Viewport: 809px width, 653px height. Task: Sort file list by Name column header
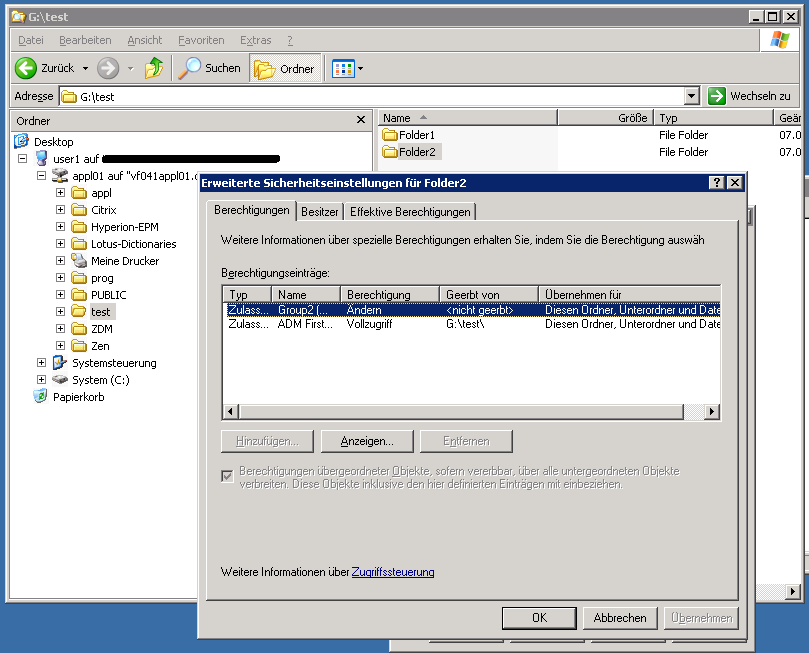coord(468,118)
